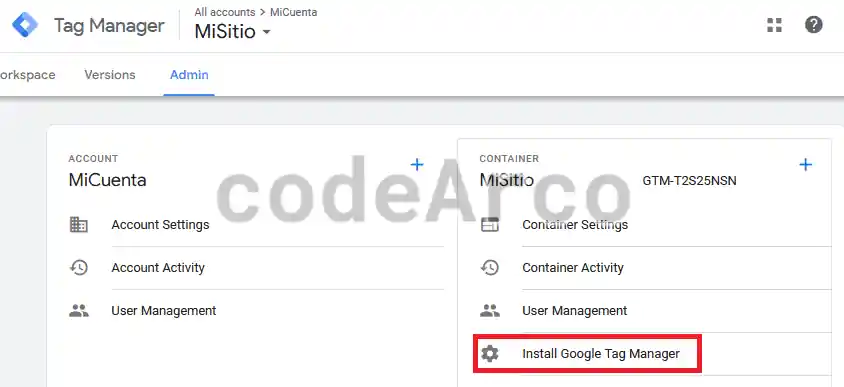Switch to the Workspace tab

pyautogui.click(x=27, y=75)
